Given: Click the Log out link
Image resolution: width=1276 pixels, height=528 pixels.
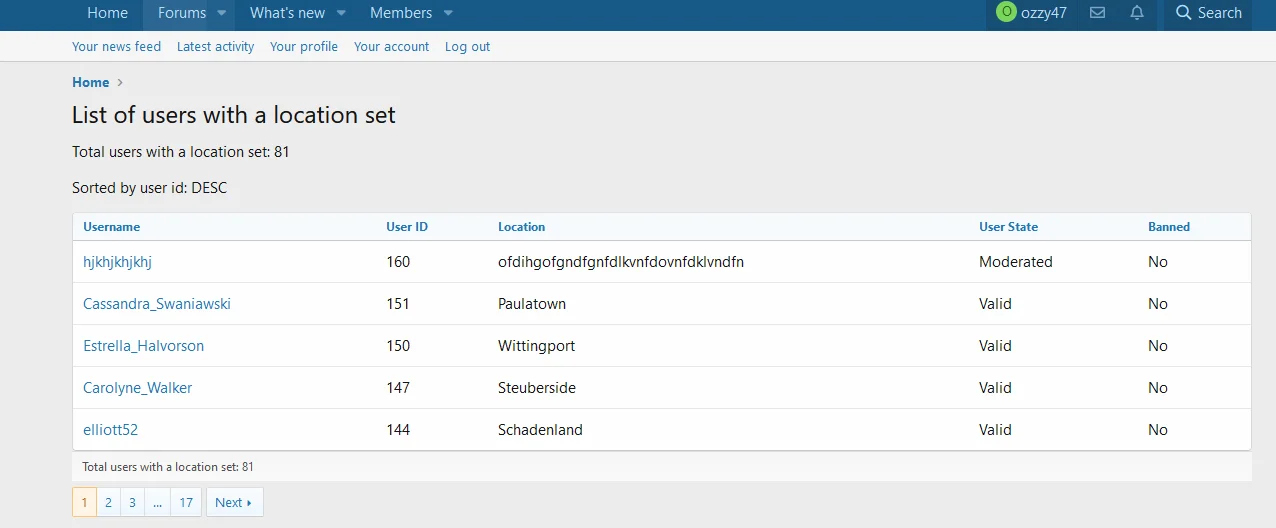Looking at the screenshot, I should [x=467, y=47].
